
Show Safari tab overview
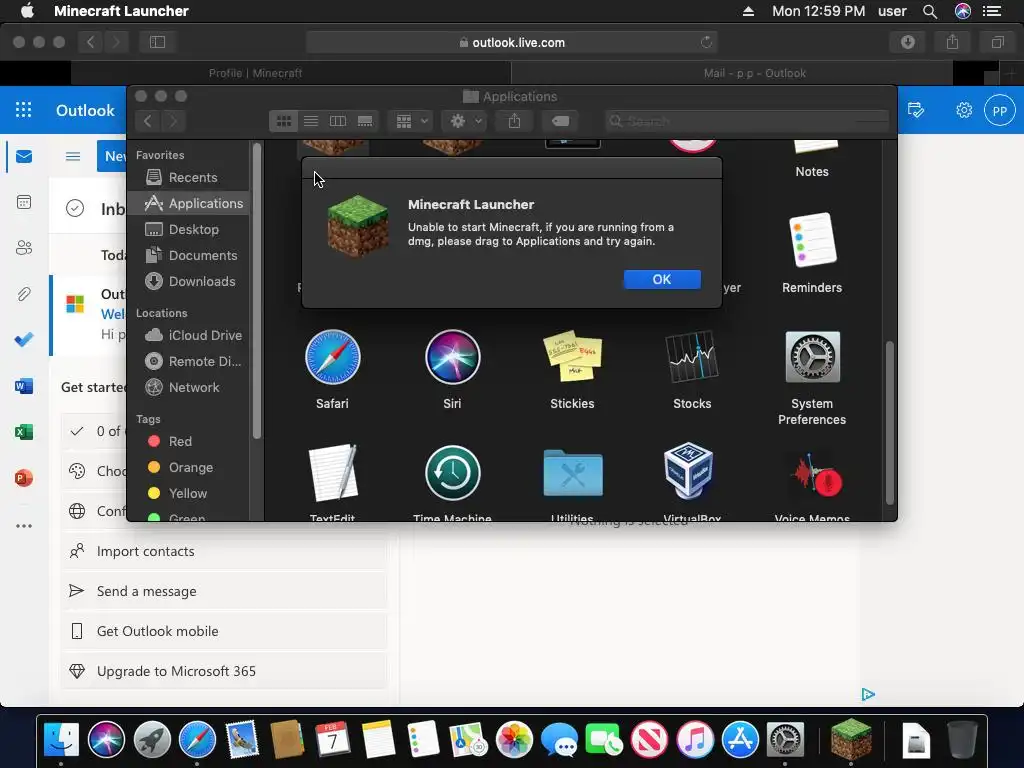(x=997, y=42)
